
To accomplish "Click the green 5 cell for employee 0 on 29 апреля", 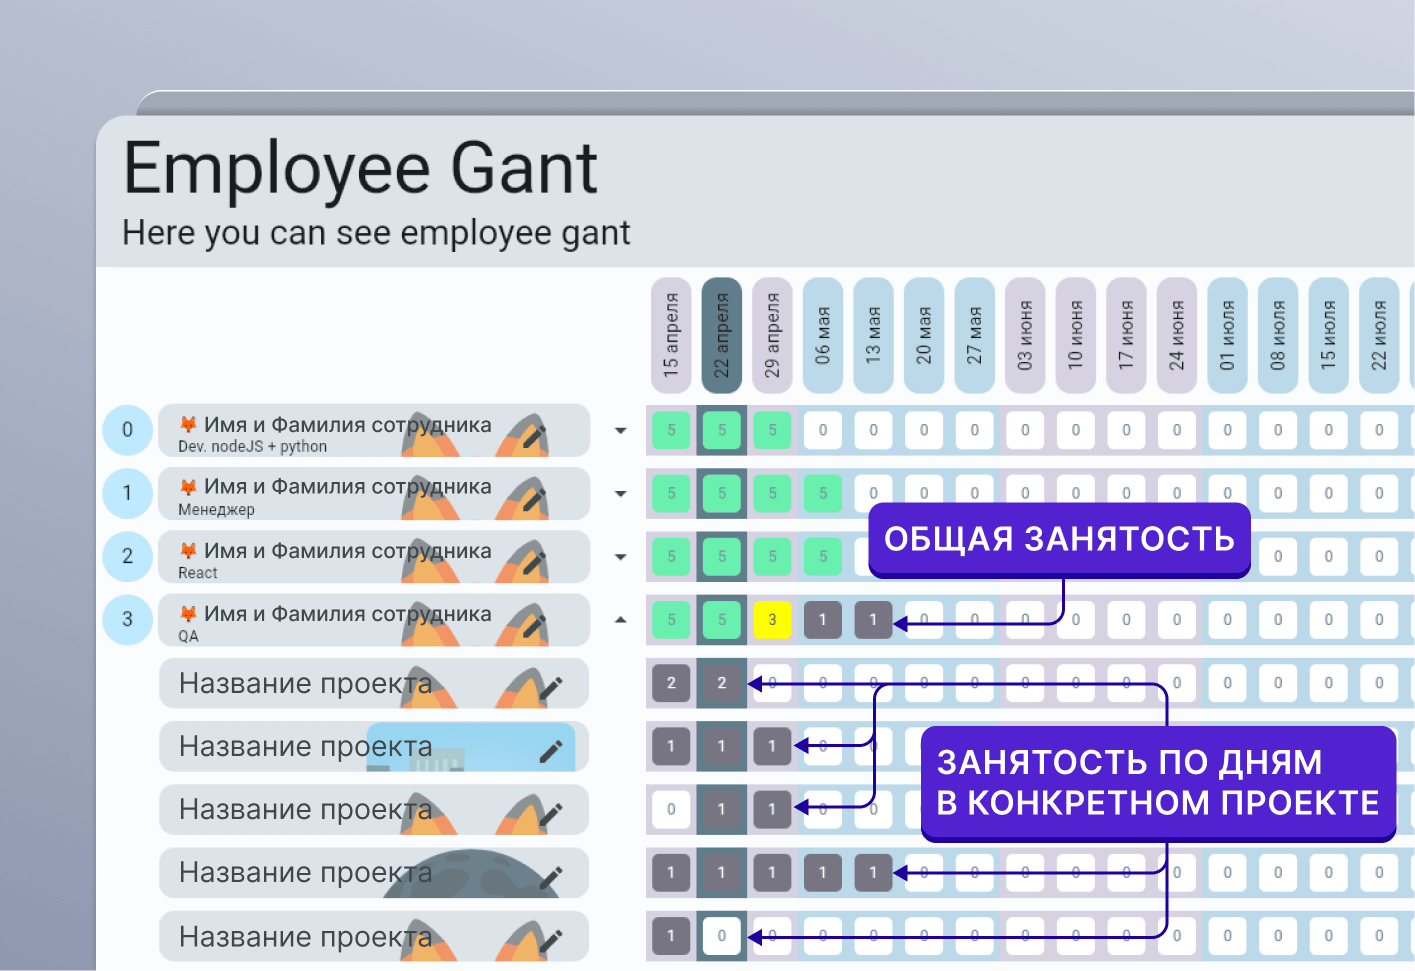I will (772, 431).
